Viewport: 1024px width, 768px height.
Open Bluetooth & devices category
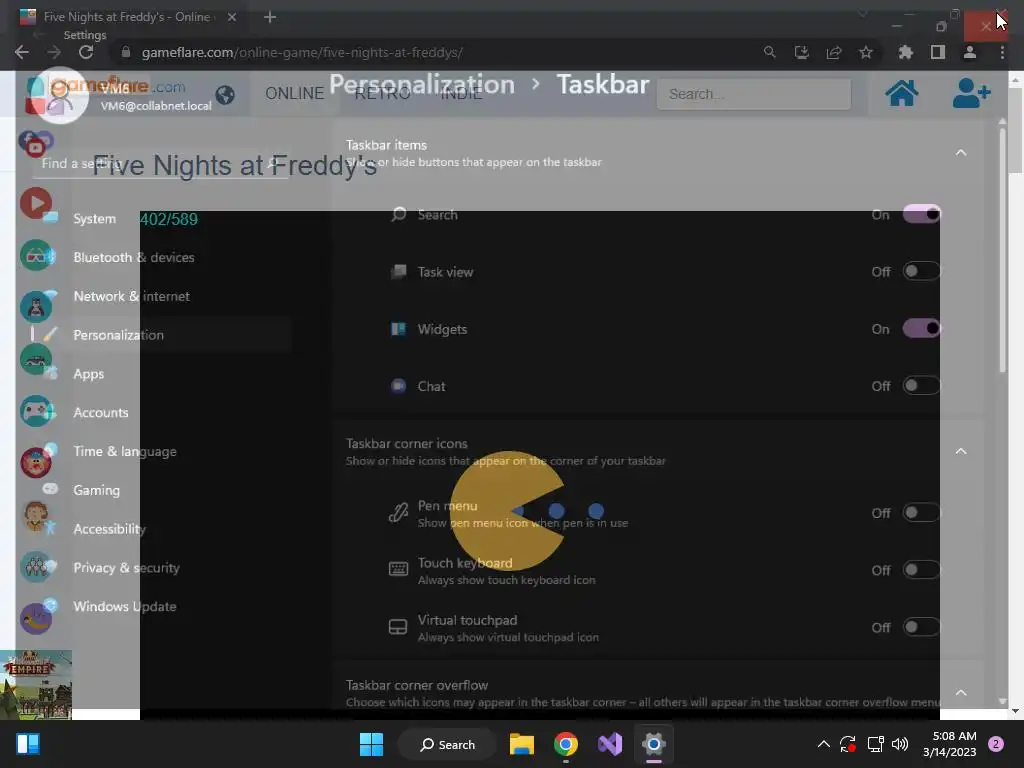point(160,257)
